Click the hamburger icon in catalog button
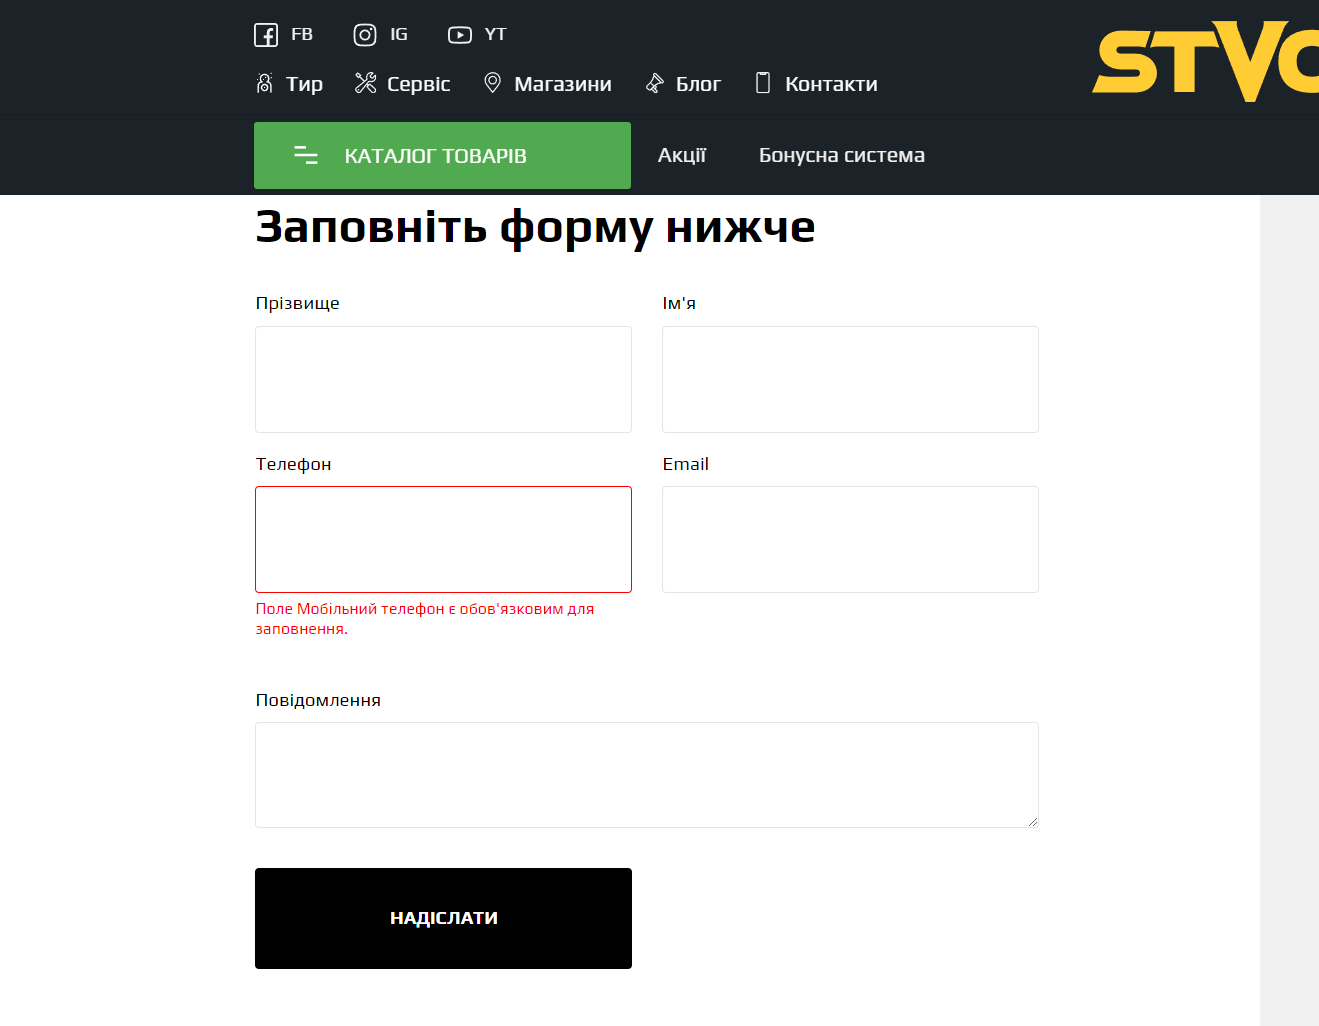This screenshot has height=1026, width=1319. click(x=305, y=155)
